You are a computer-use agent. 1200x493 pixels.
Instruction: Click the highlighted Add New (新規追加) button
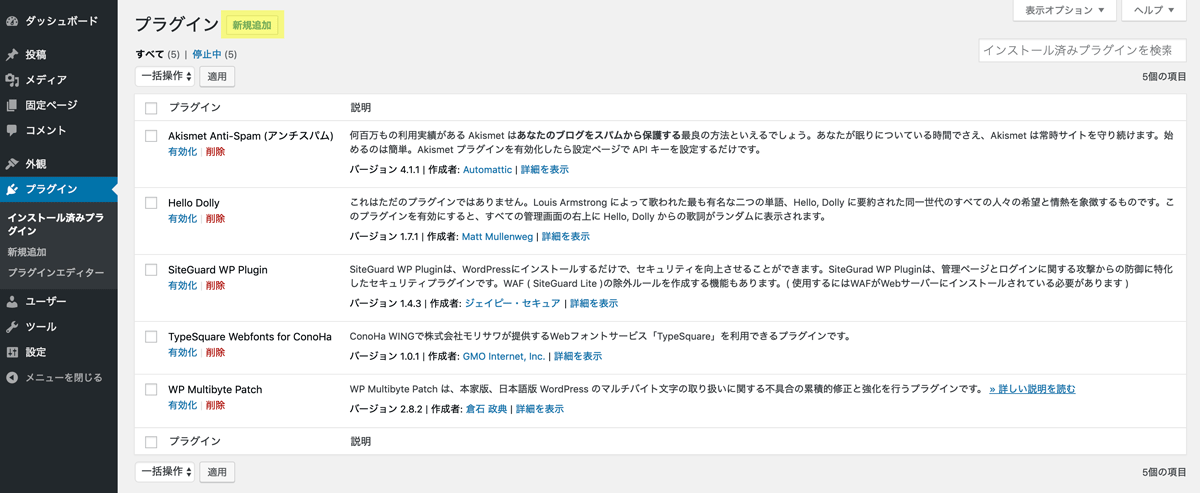pos(252,25)
